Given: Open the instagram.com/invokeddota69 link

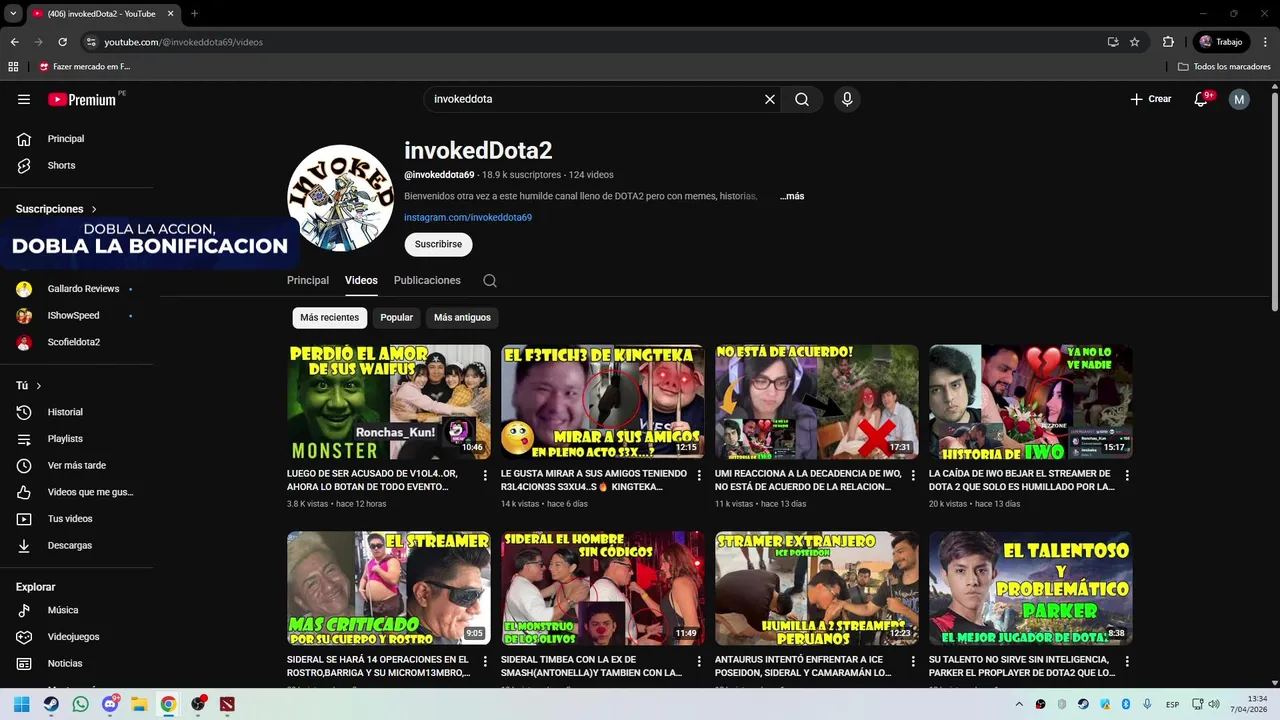Looking at the screenshot, I should (468, 217).
